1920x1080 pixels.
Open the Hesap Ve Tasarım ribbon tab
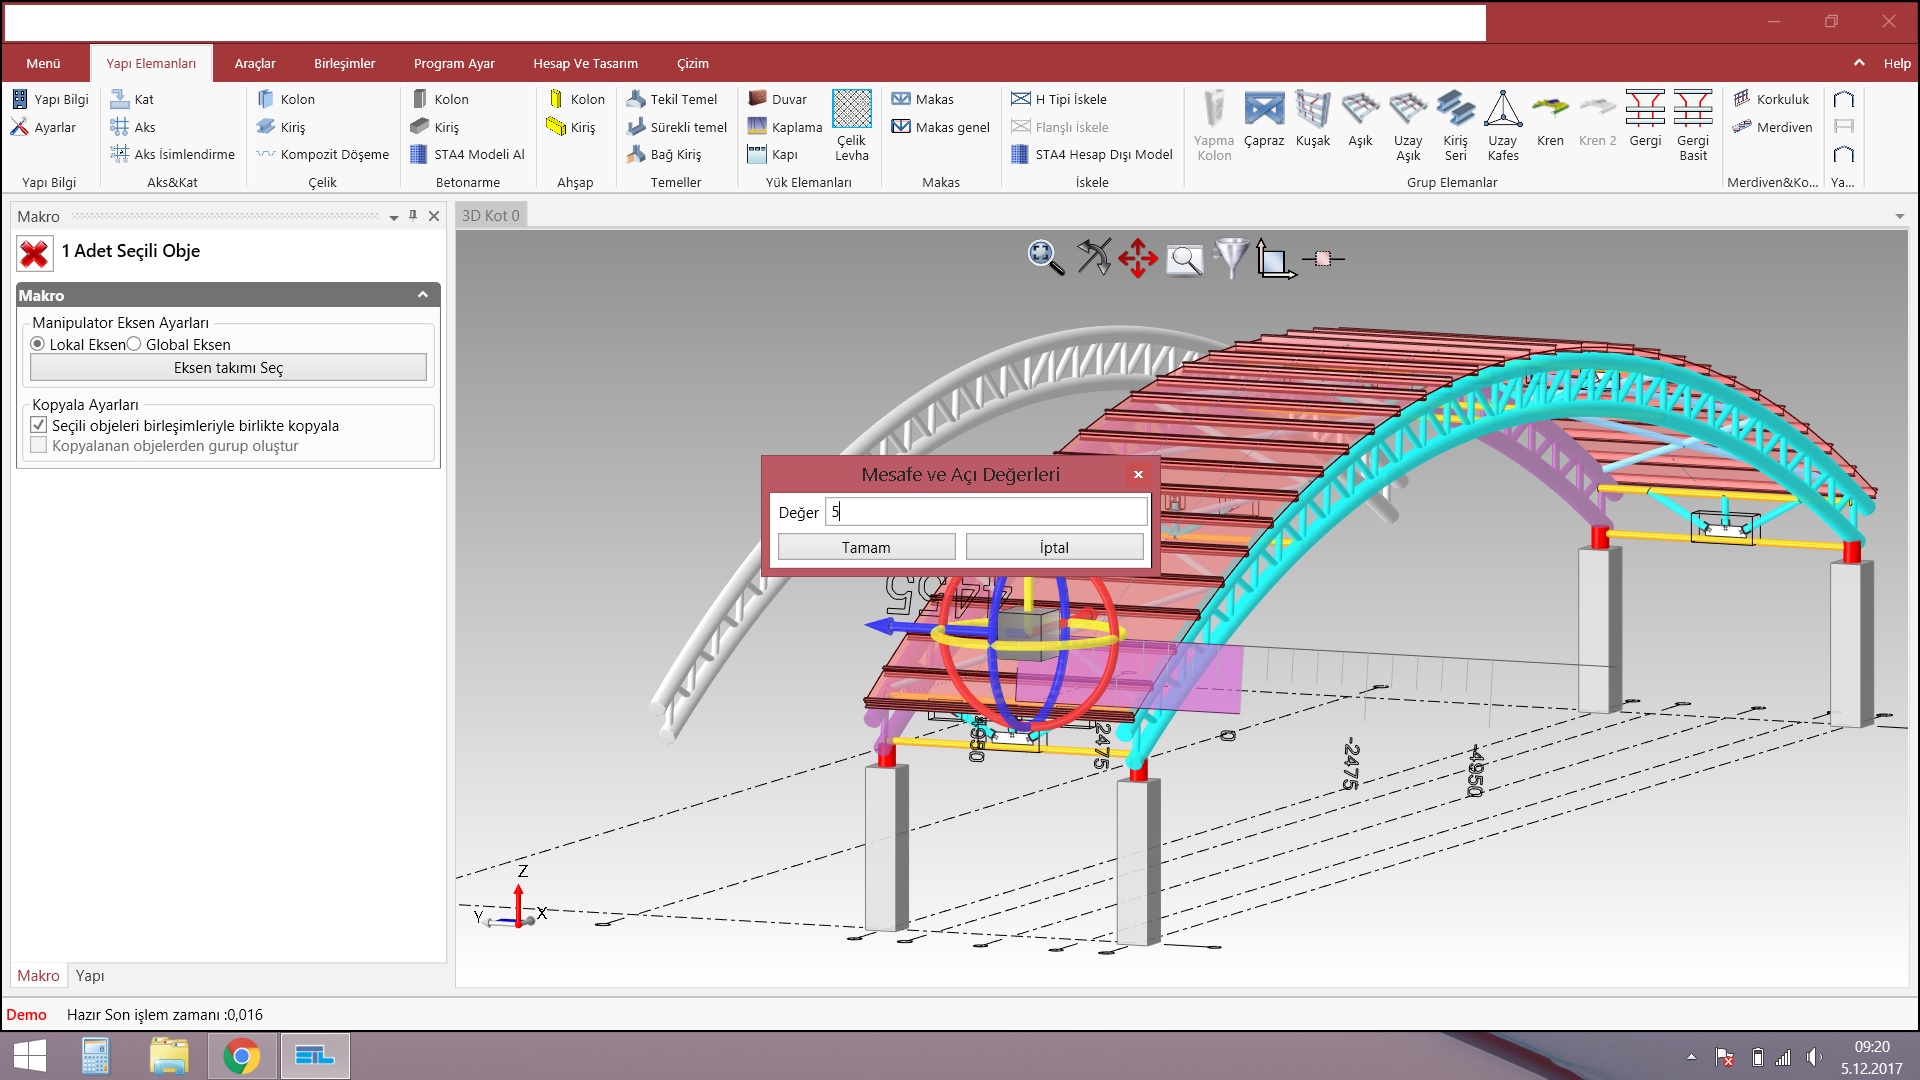(585, 63)
